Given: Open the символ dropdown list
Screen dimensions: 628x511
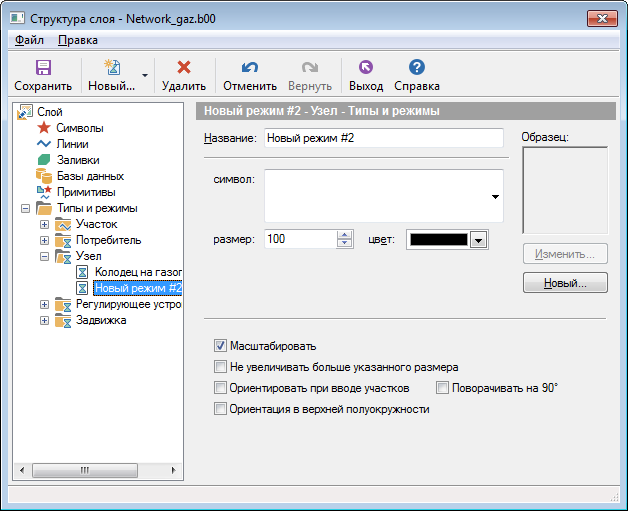Looking at the screenshot, I should 495,197.
